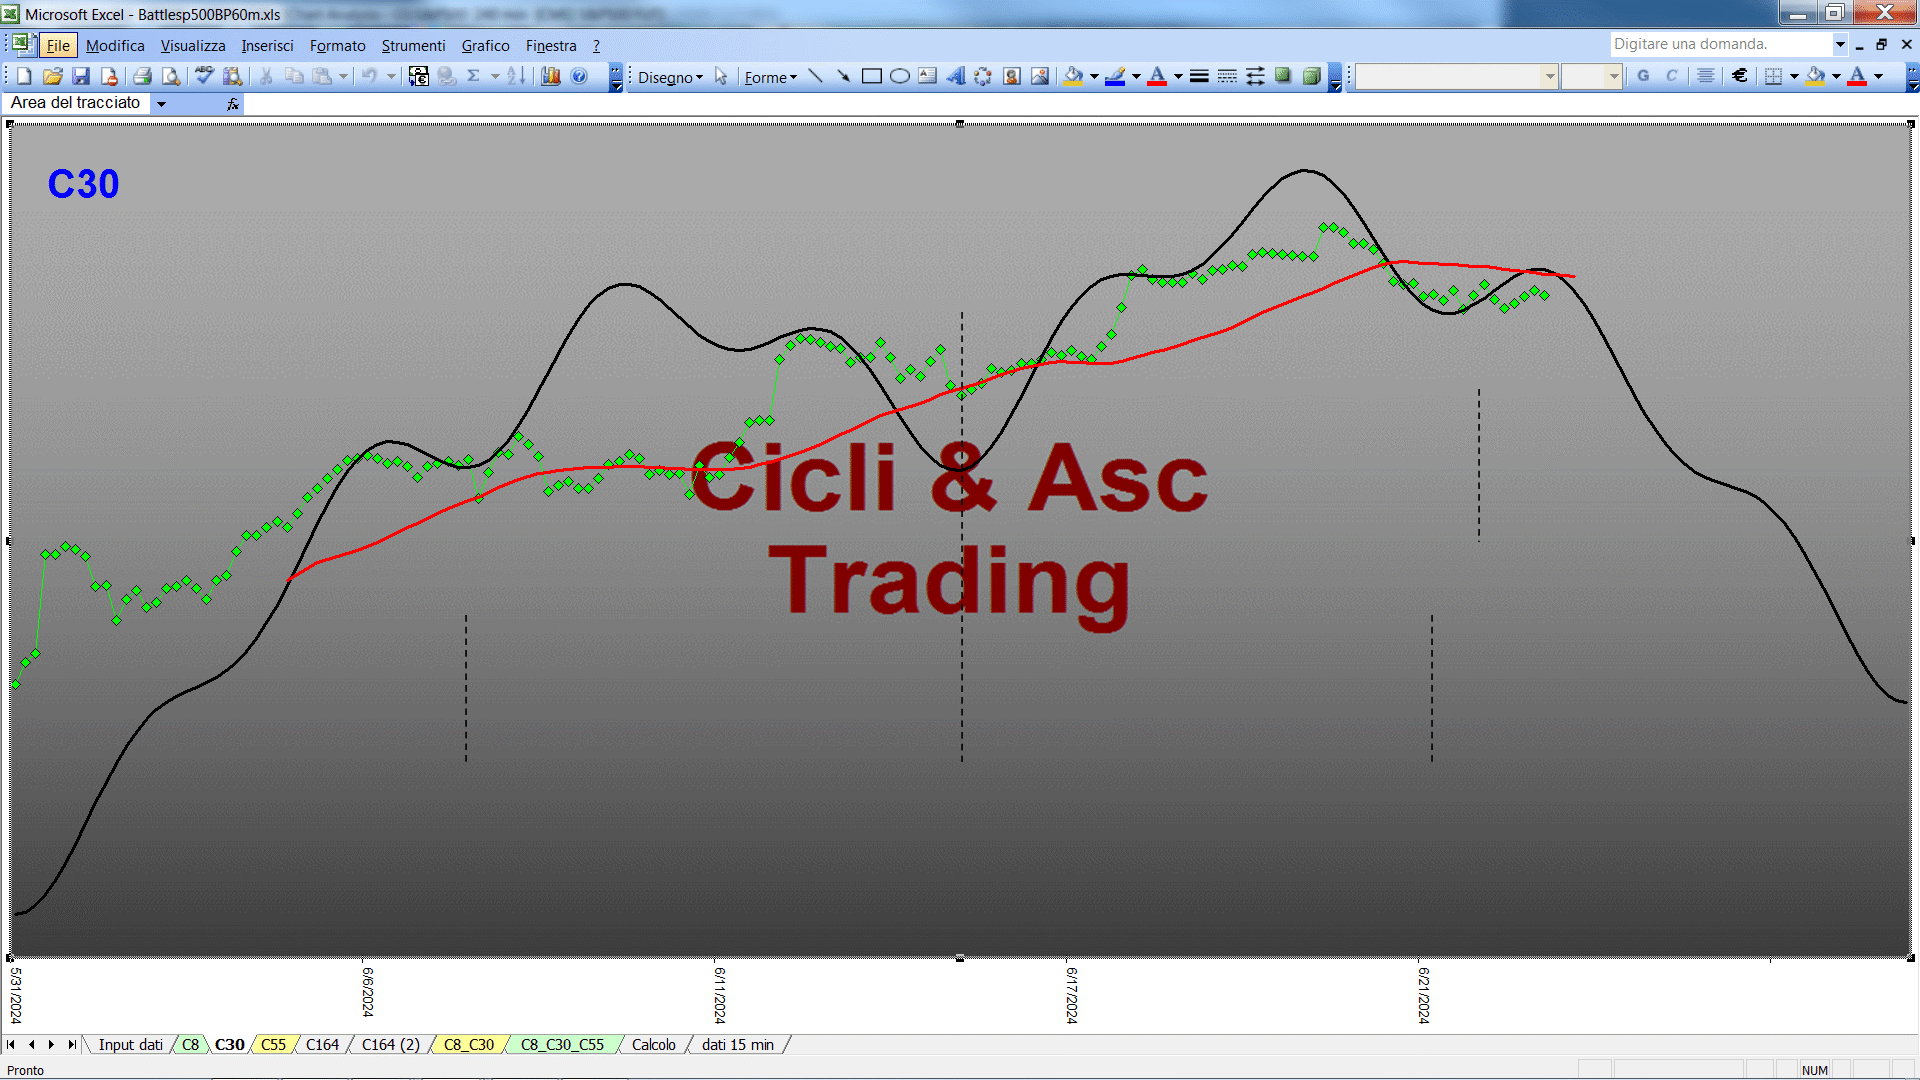Toggle Italic C formatting button
1920x1080 pixels.
(x=1671, y=77)
